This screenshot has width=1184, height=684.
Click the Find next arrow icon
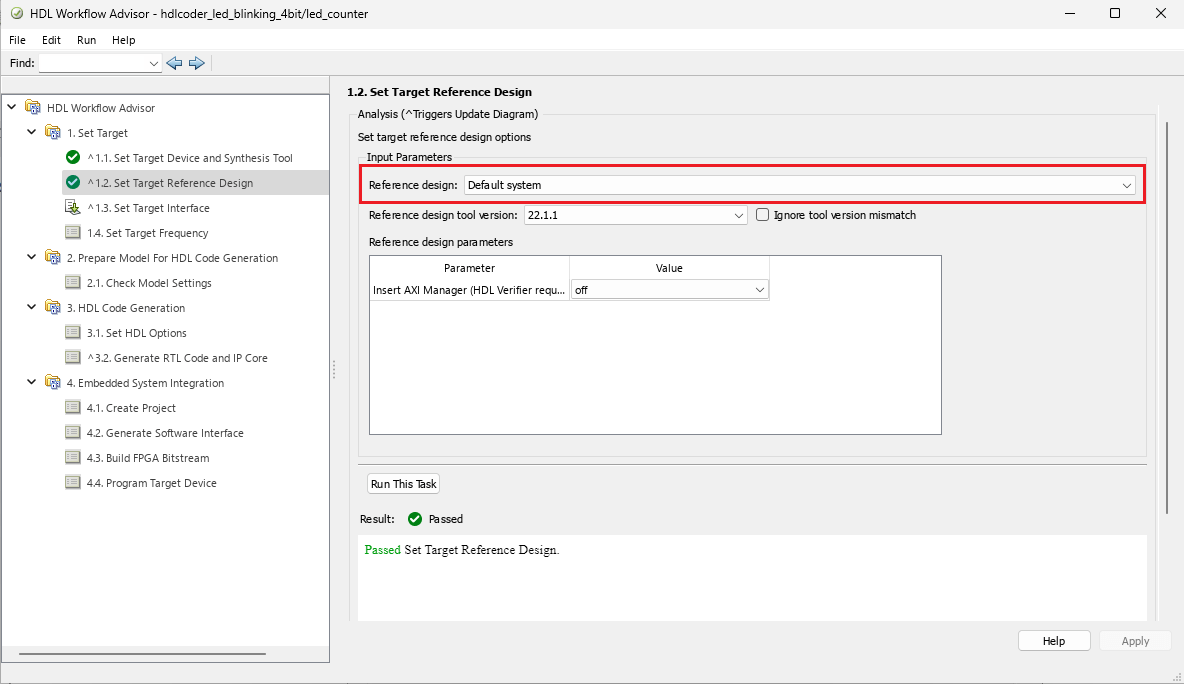(x=196, y=63)
